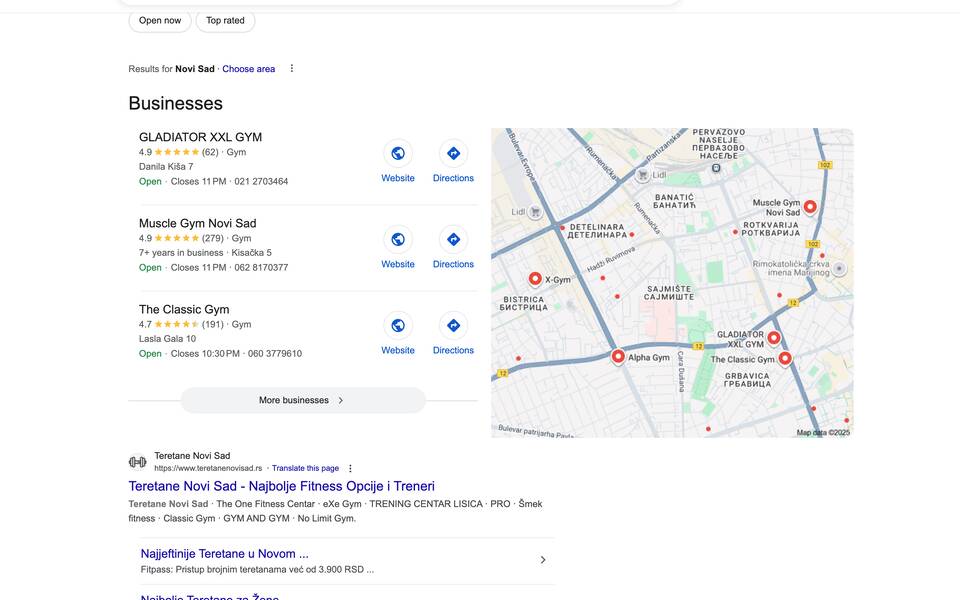The width and height of the screenshot is (960, 600).
Task: Click Teretane Novi Sad dumbbell site favicon
Action: (137, 462)
